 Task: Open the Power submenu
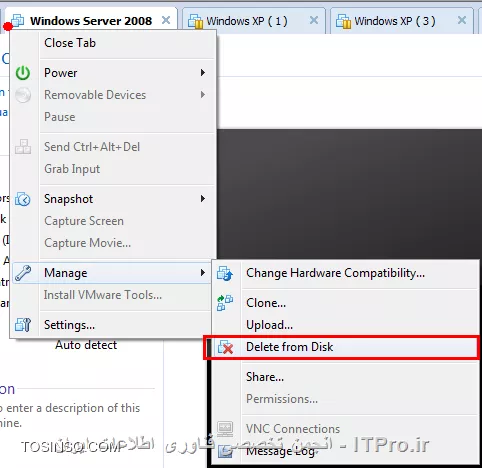click(112, 73)
